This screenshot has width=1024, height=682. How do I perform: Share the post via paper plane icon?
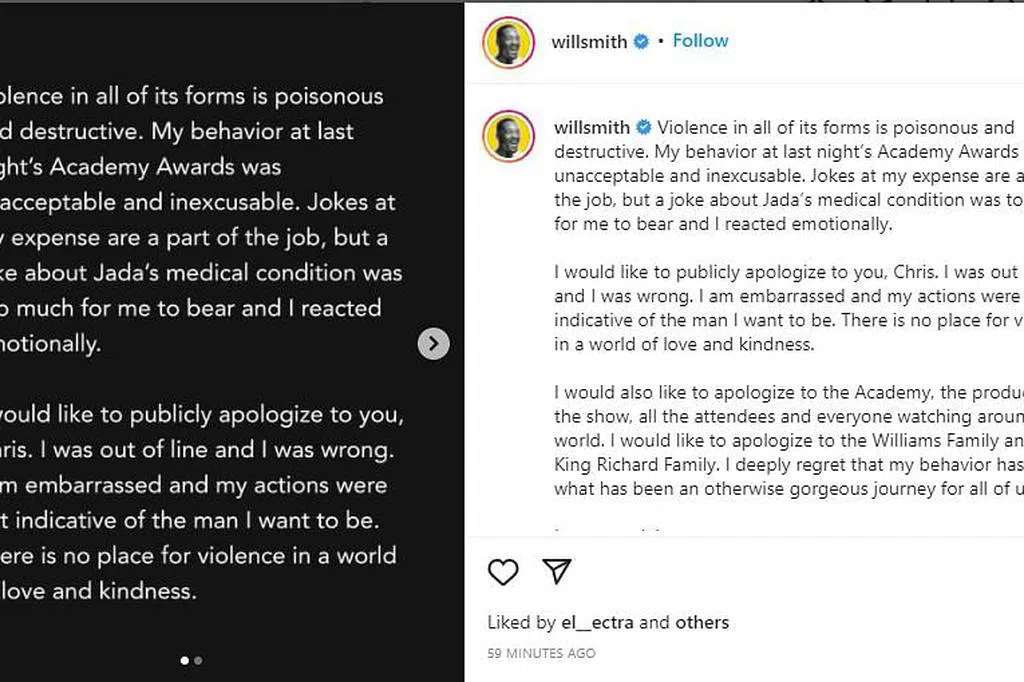[x=556, y=571]
